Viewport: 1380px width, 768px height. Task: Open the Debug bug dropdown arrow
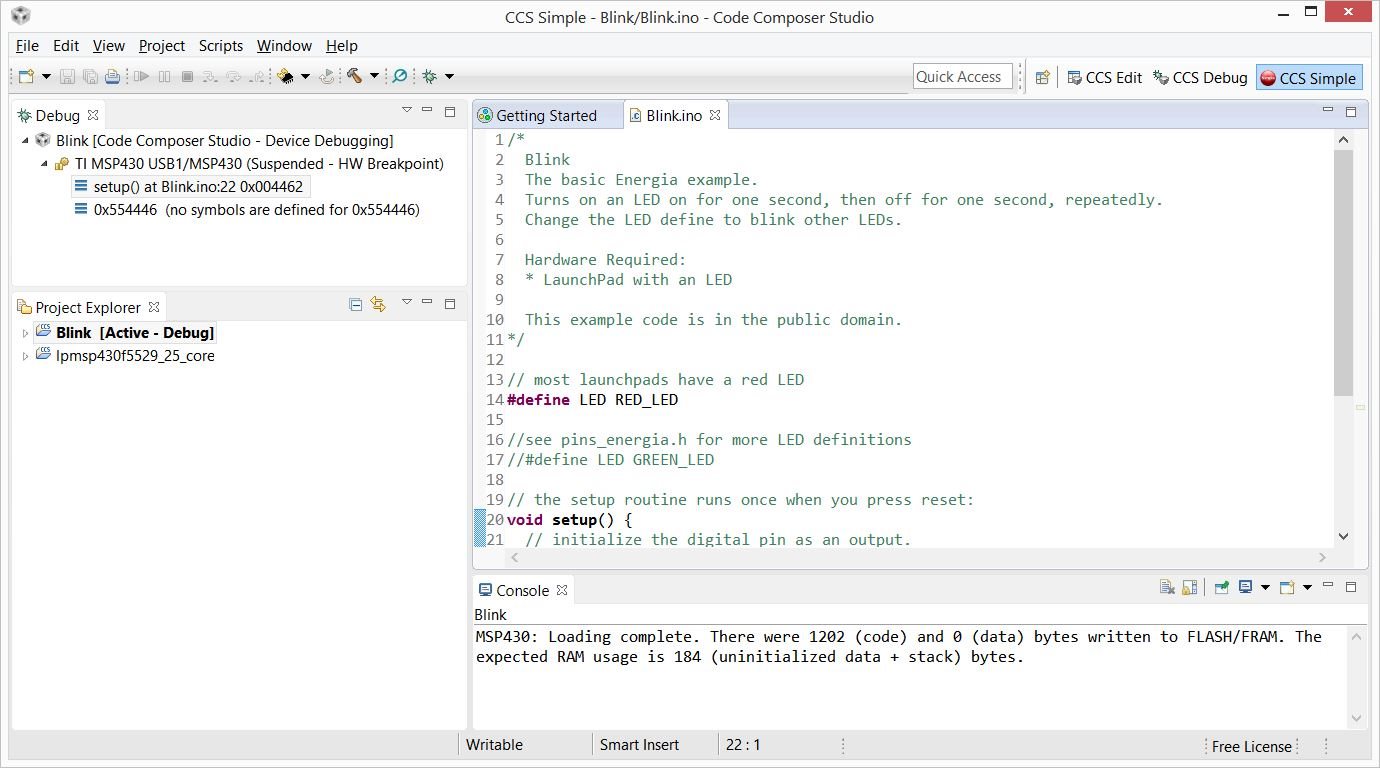click(449, 77)
